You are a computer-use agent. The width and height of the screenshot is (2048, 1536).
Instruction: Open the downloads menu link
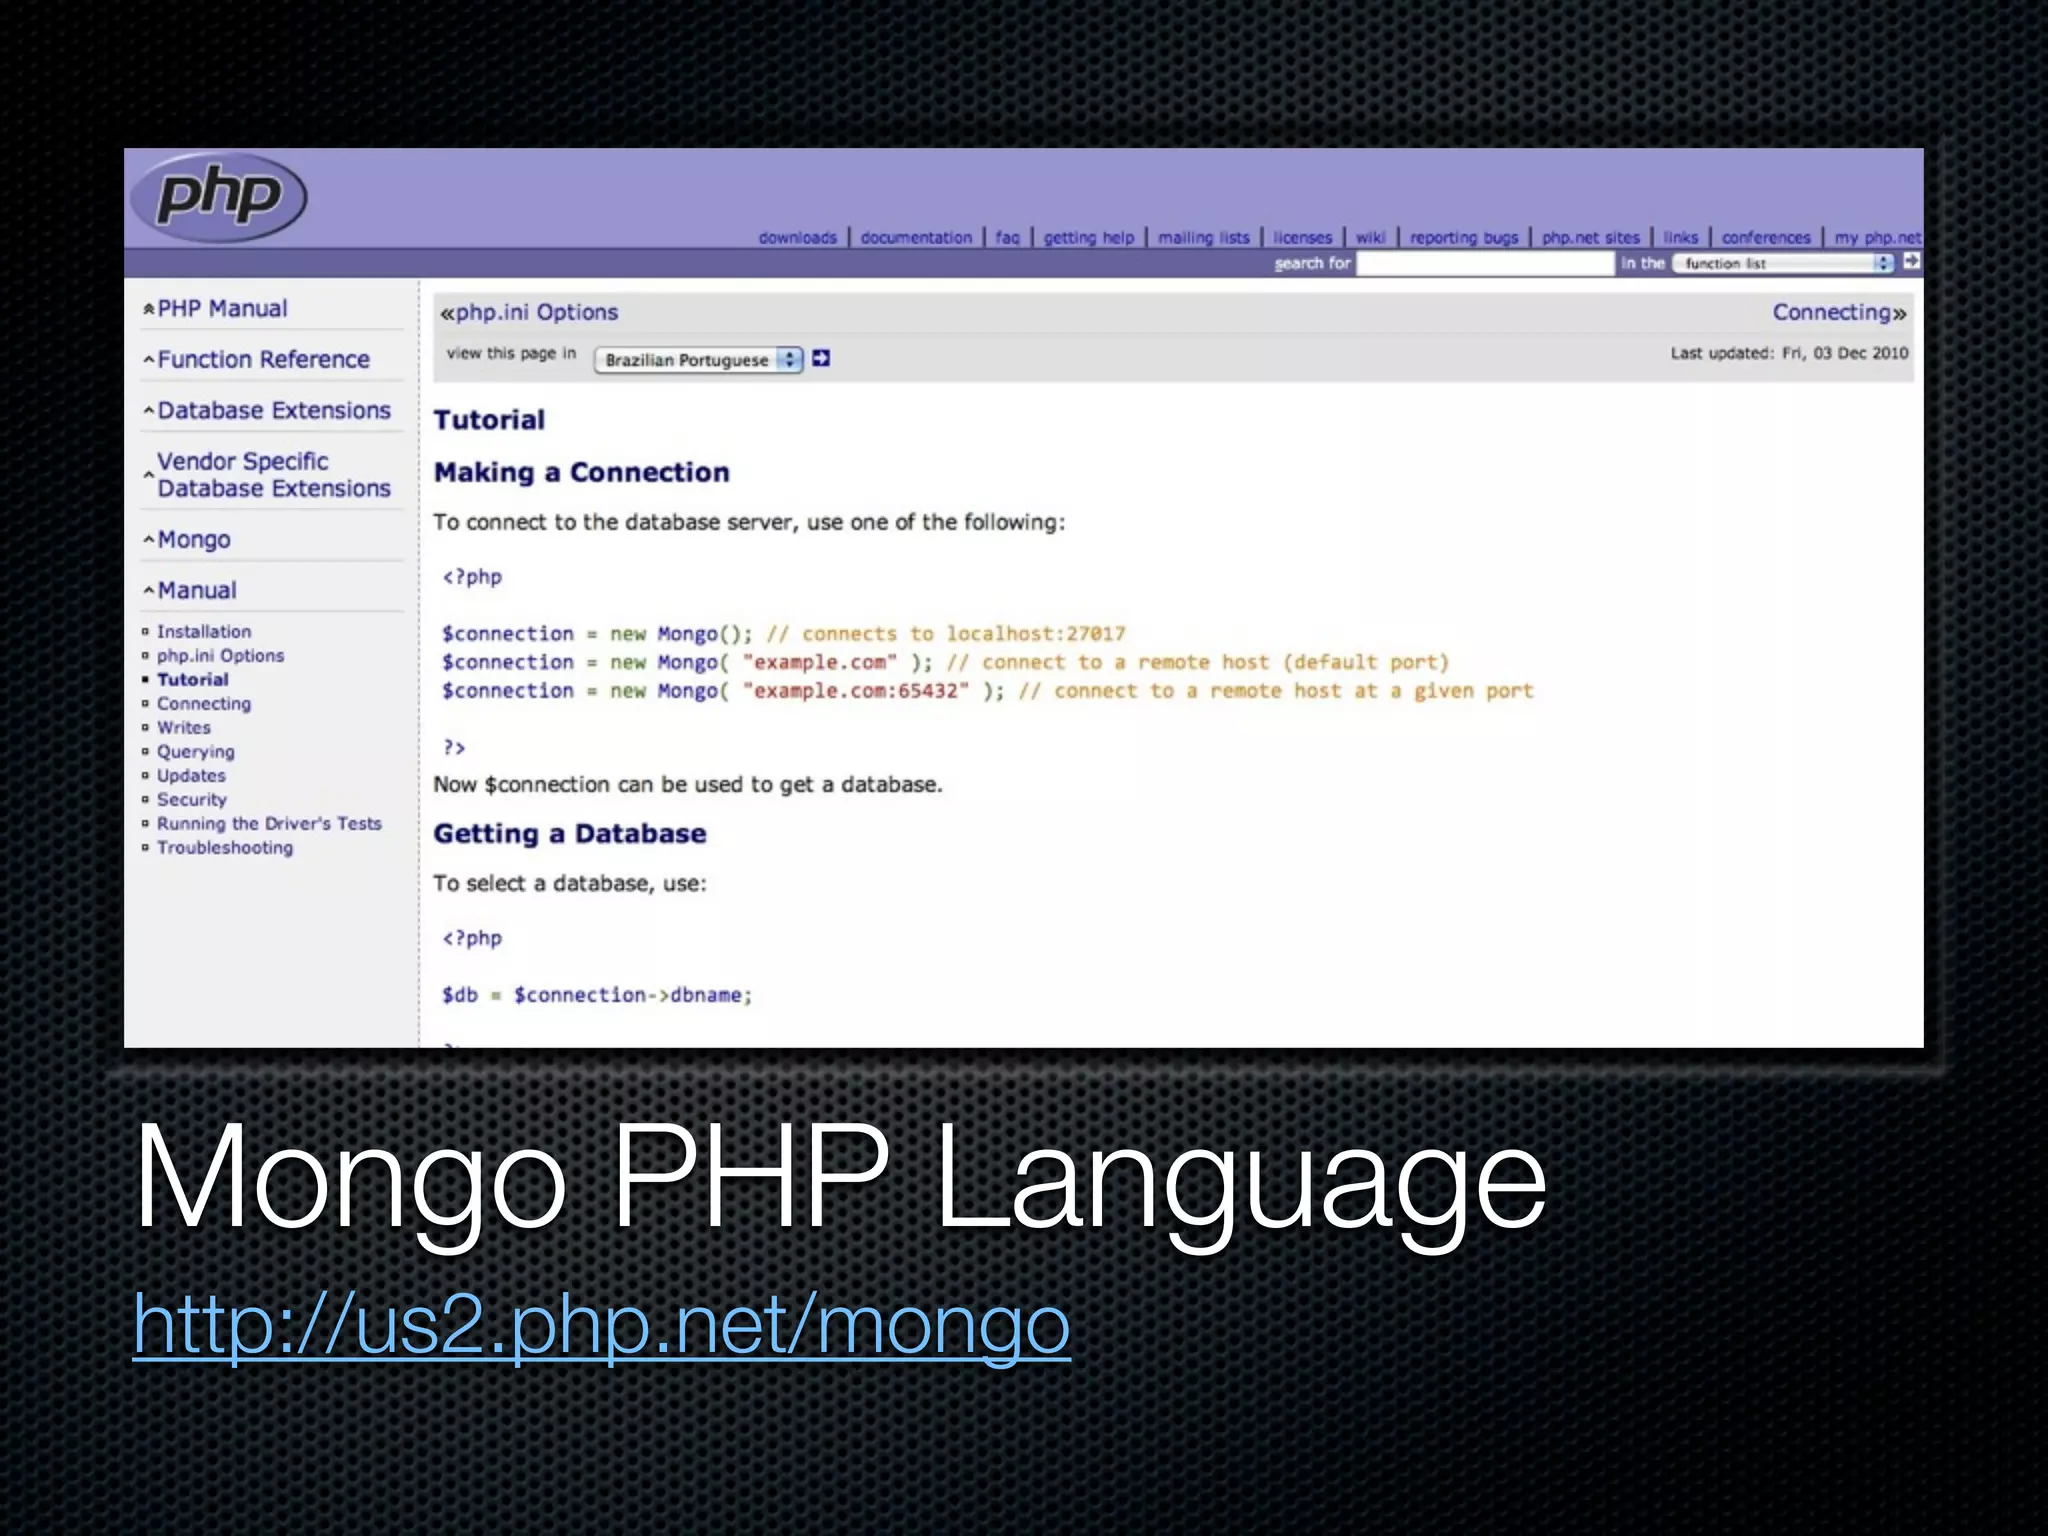click(x=797, y=238)
